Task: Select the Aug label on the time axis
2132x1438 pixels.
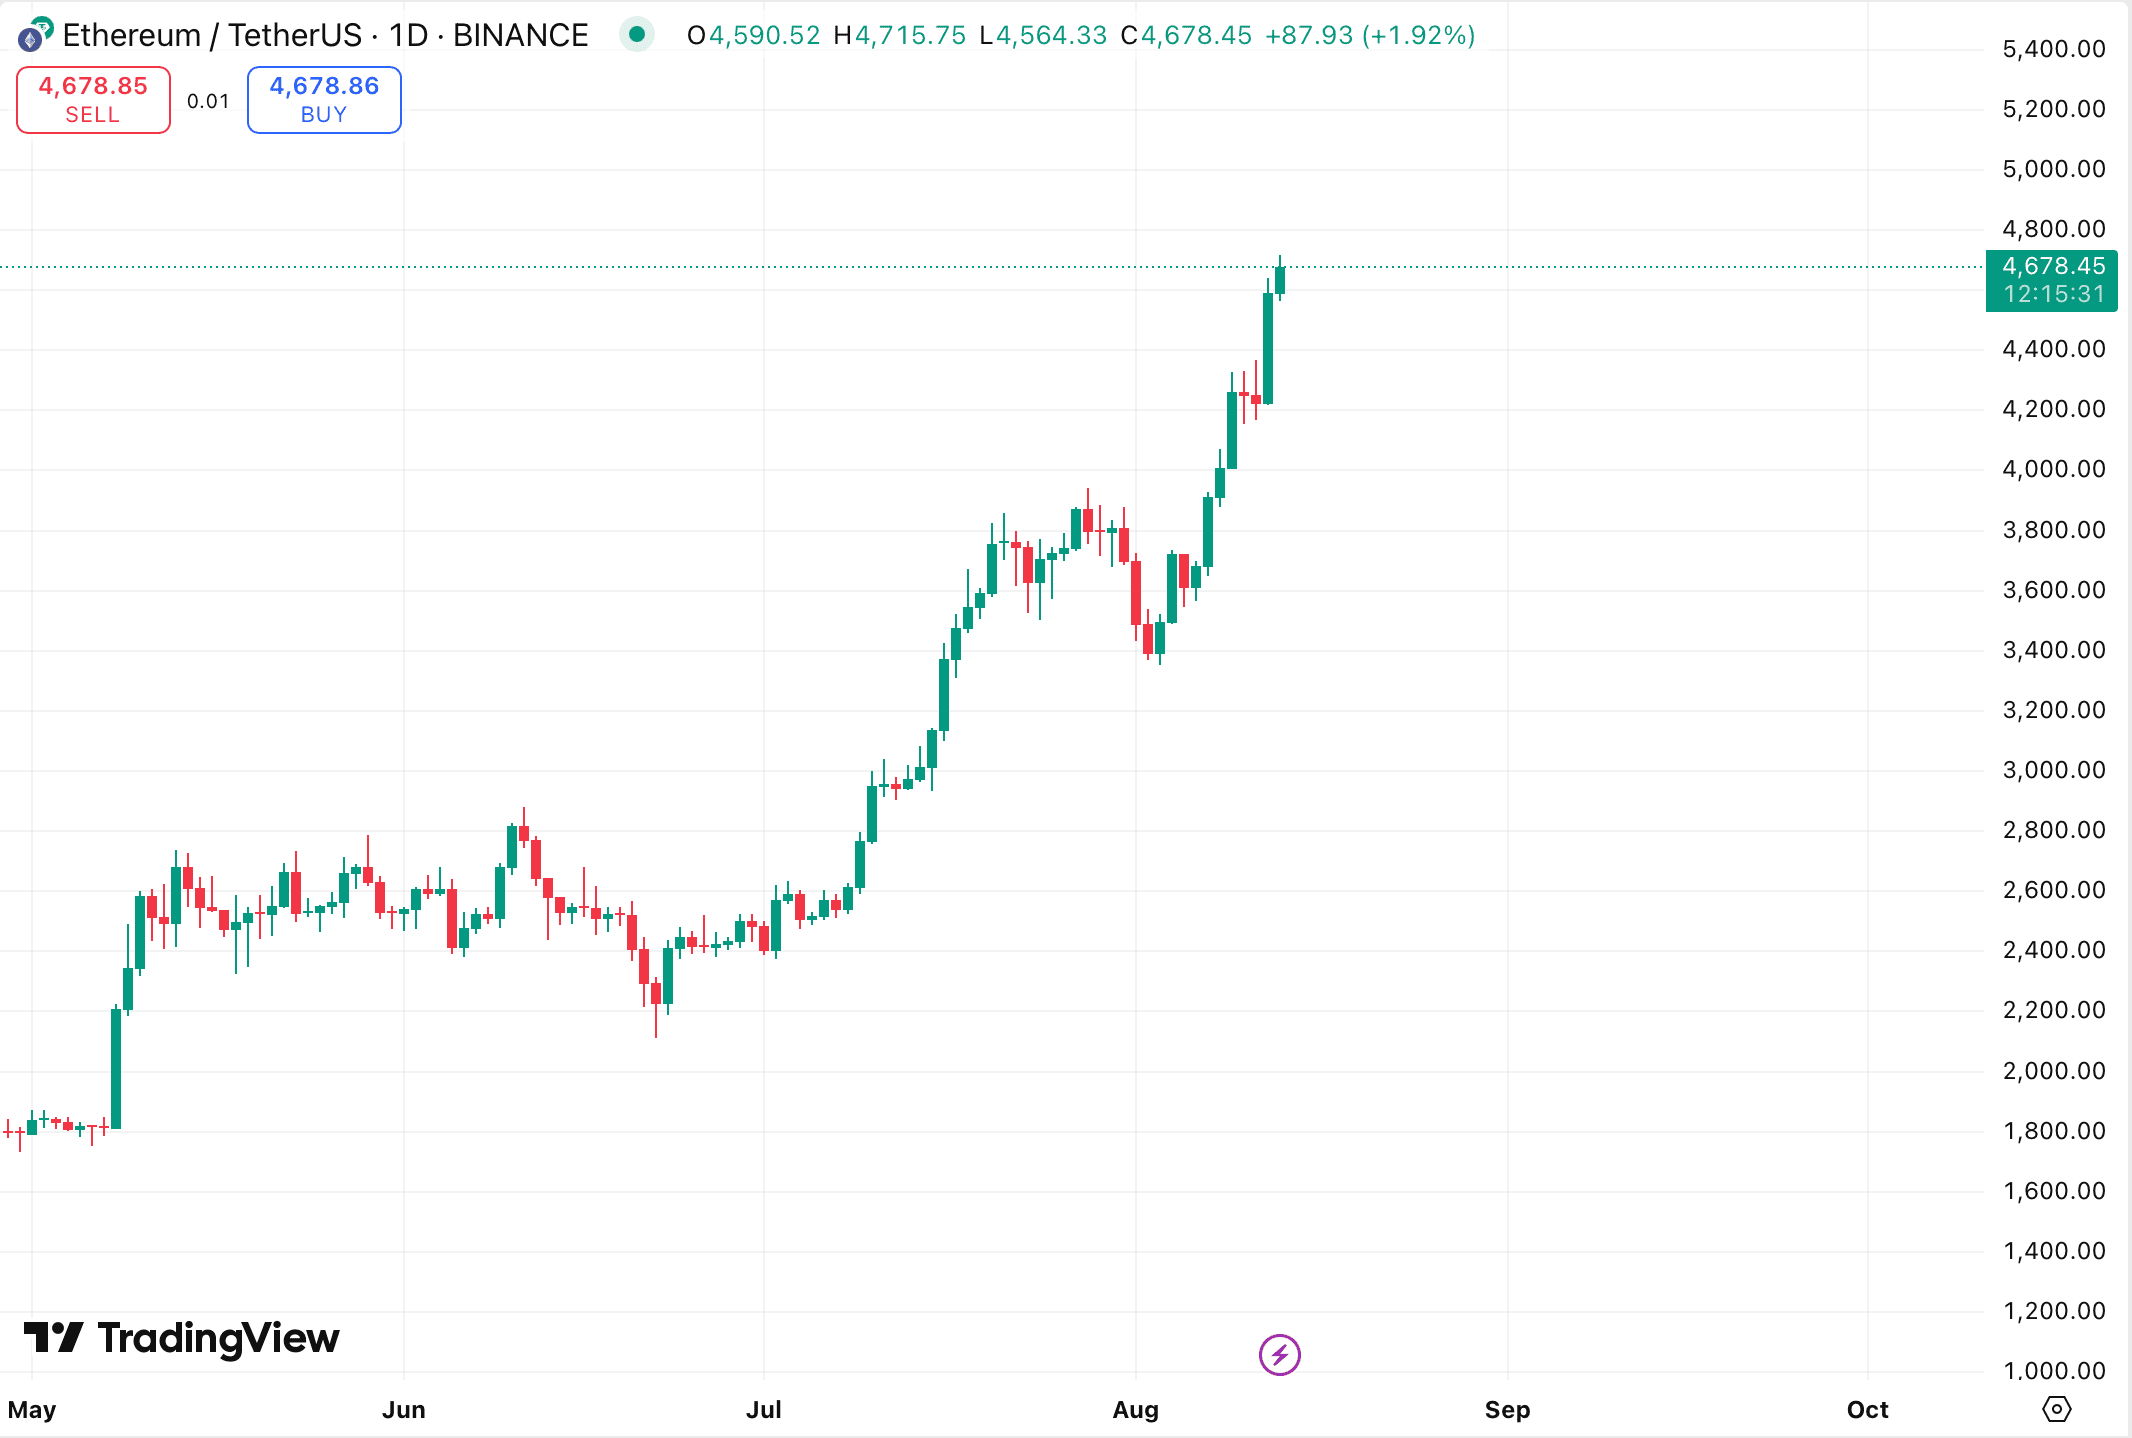Action: (1135, 1410)
